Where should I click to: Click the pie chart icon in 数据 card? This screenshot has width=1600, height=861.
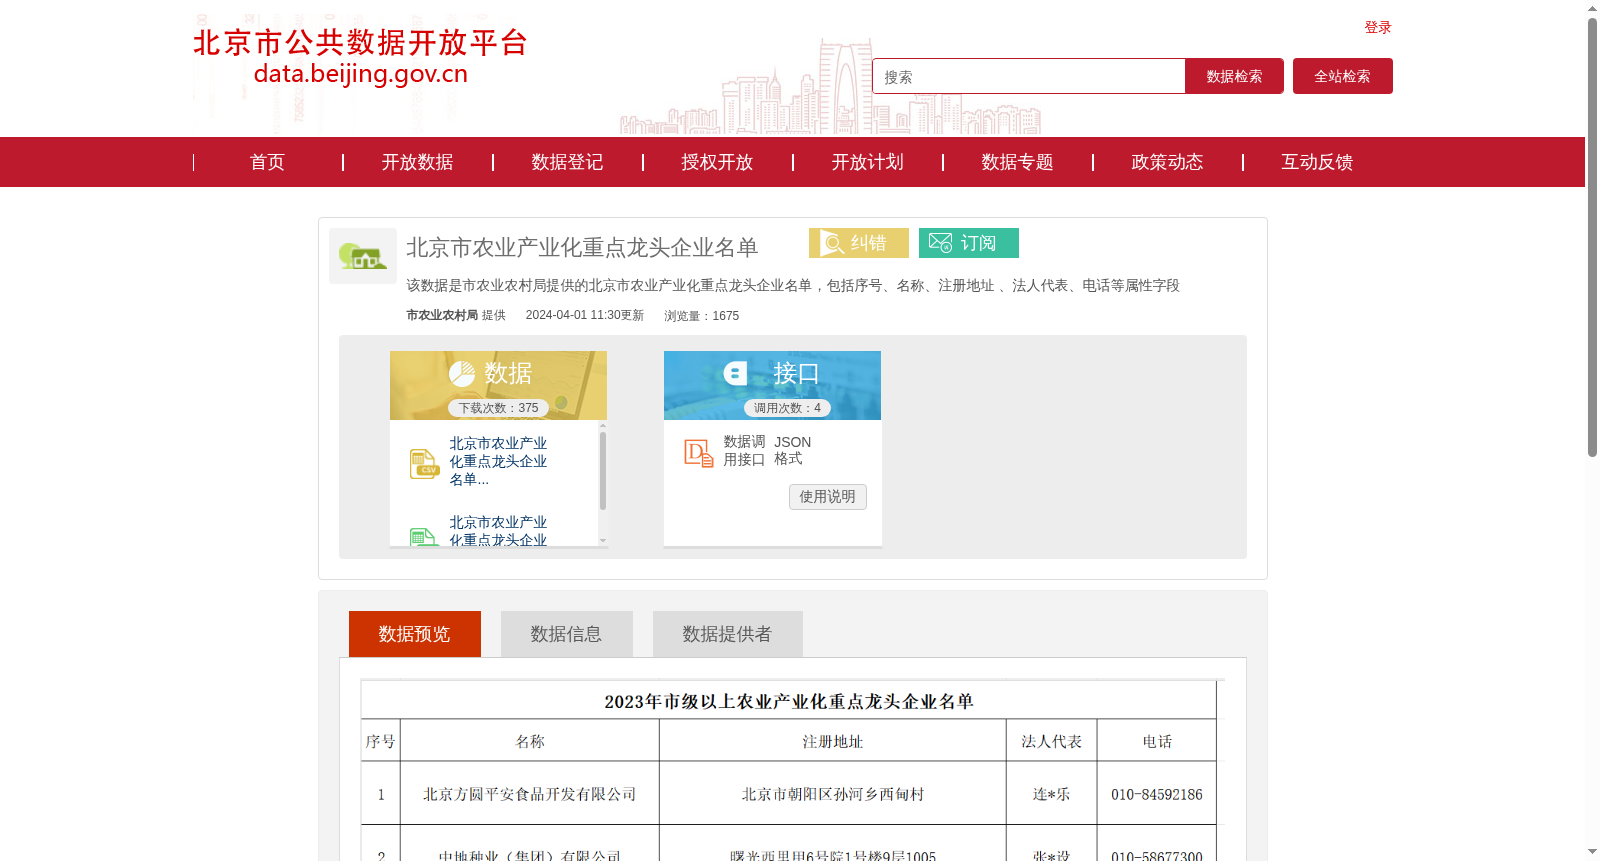pos(462,374)
